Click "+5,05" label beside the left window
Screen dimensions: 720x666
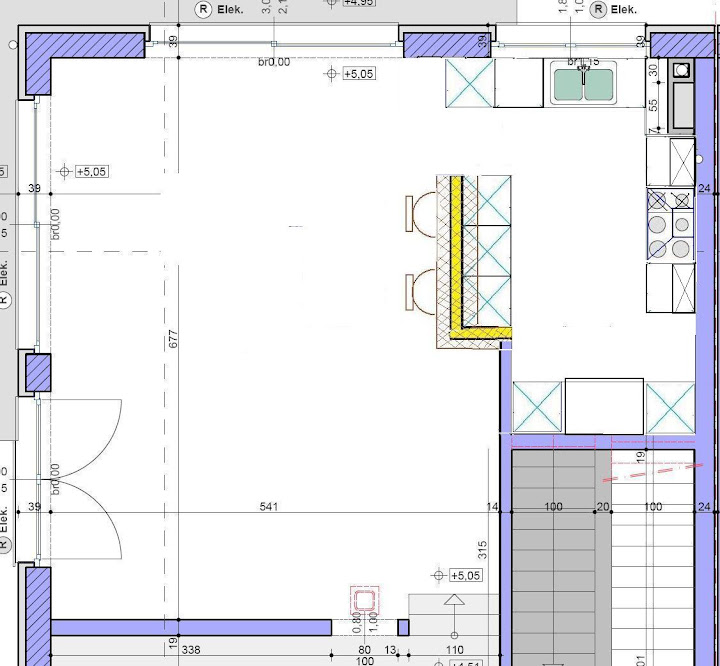coord(92,171)
